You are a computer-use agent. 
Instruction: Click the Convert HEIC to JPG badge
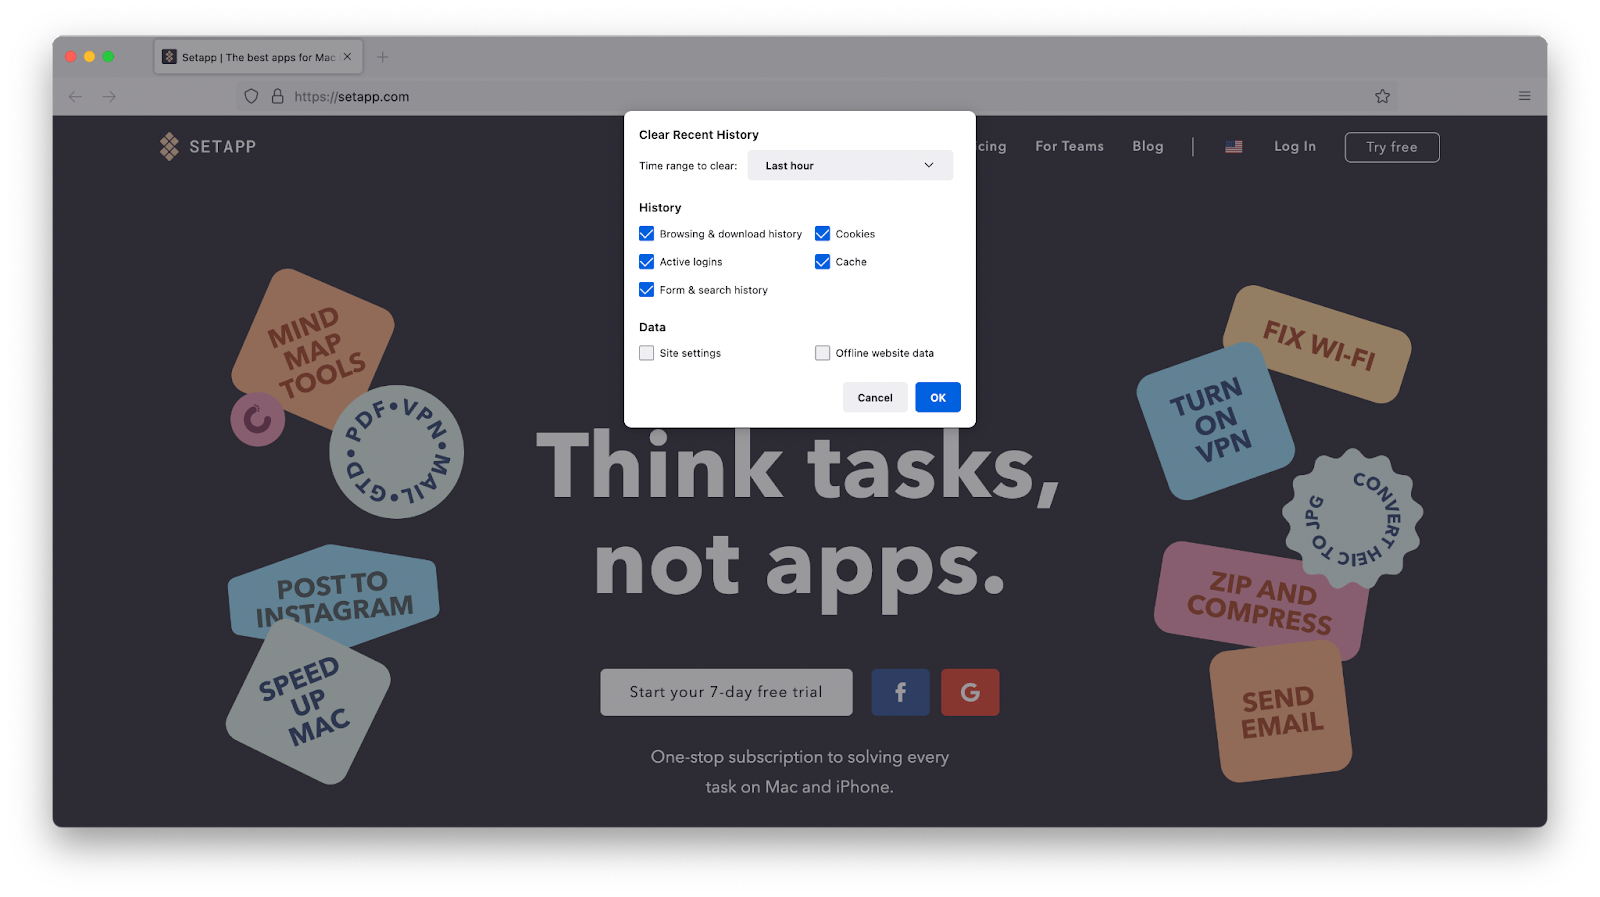coord(1352,518)
